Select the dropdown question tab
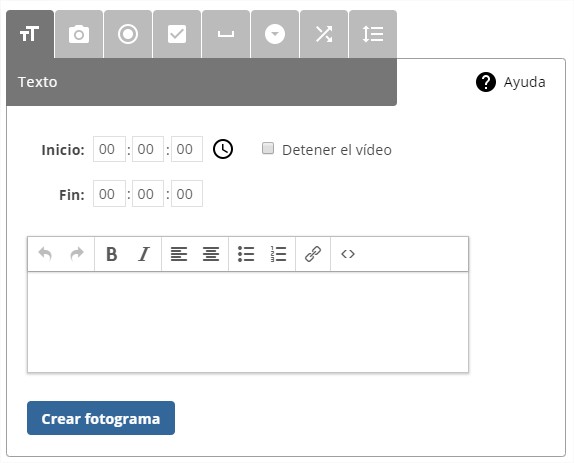The image size is (574, 463). tap(275, 34)
